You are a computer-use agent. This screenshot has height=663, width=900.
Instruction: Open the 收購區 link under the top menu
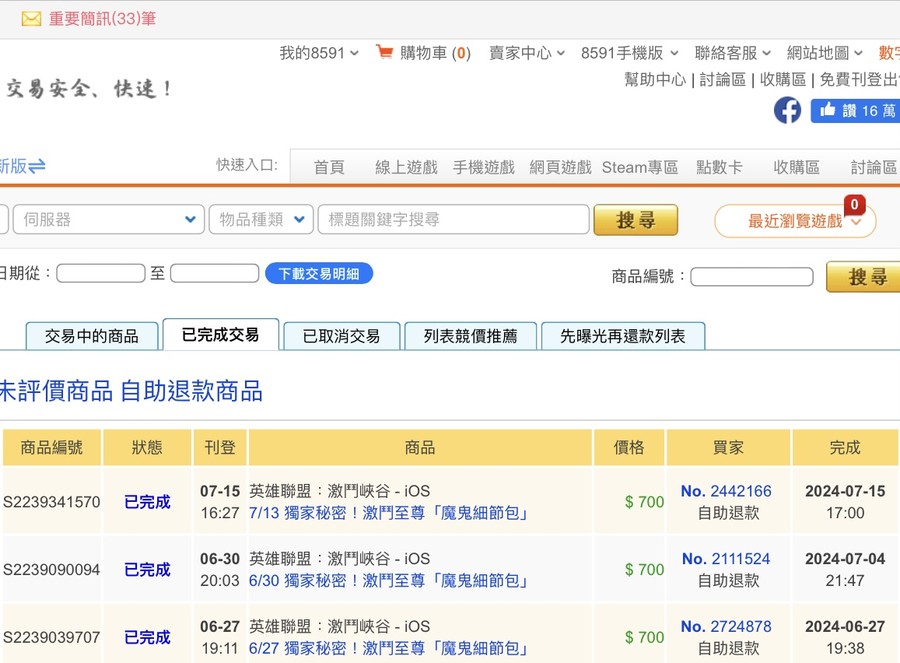[x=783, y=79]
